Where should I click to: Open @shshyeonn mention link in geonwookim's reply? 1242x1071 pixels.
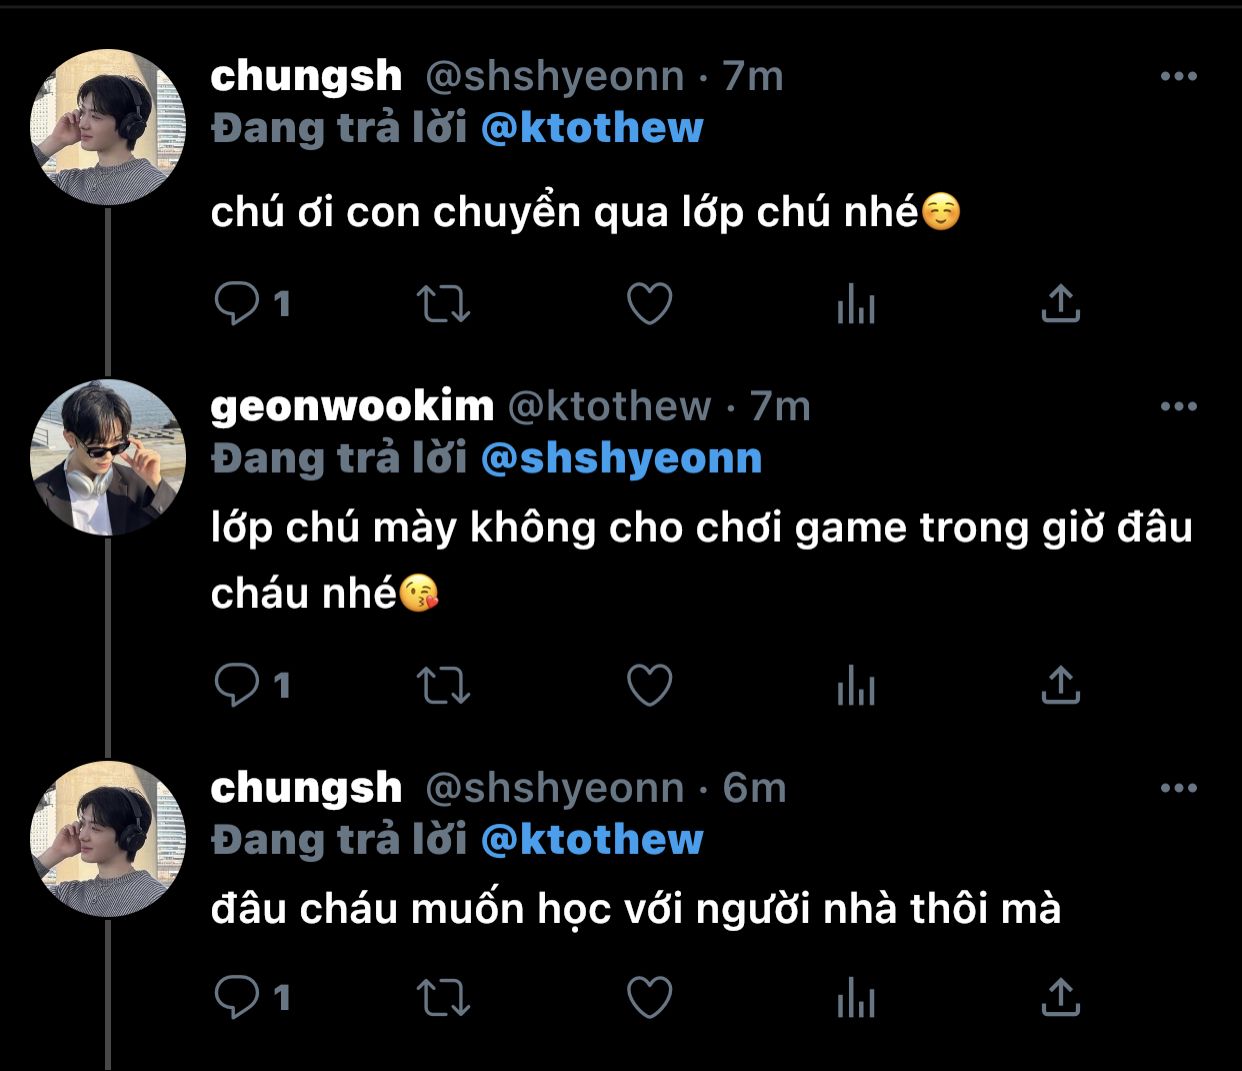tap(621, 458)
